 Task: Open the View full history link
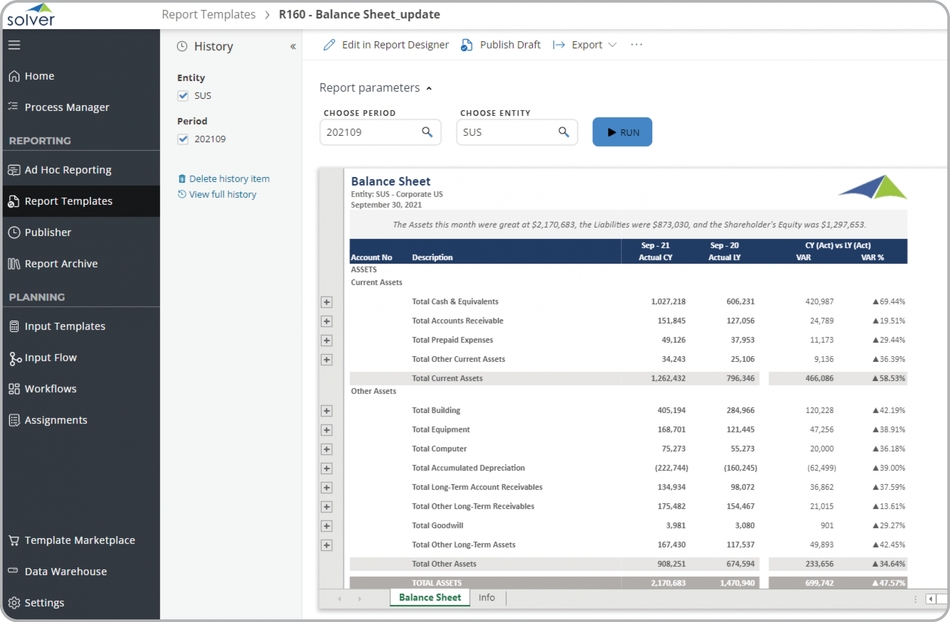(222, 195)
